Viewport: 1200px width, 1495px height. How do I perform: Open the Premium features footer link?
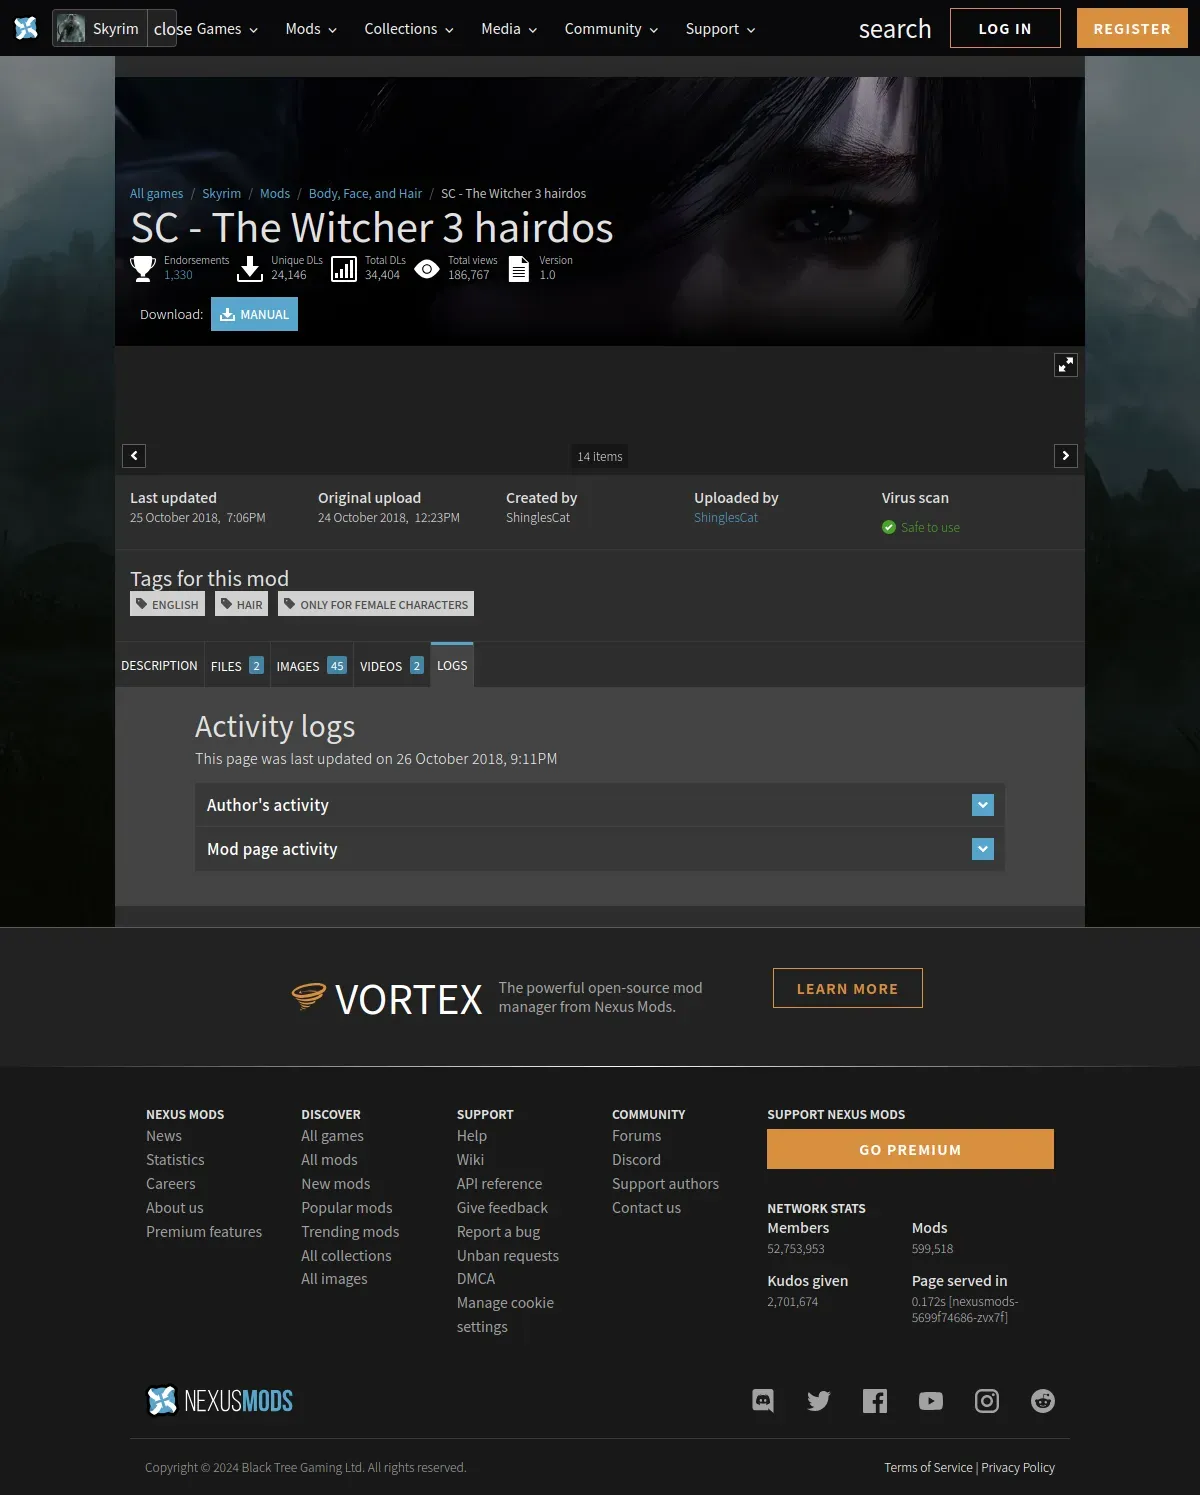204,1232
